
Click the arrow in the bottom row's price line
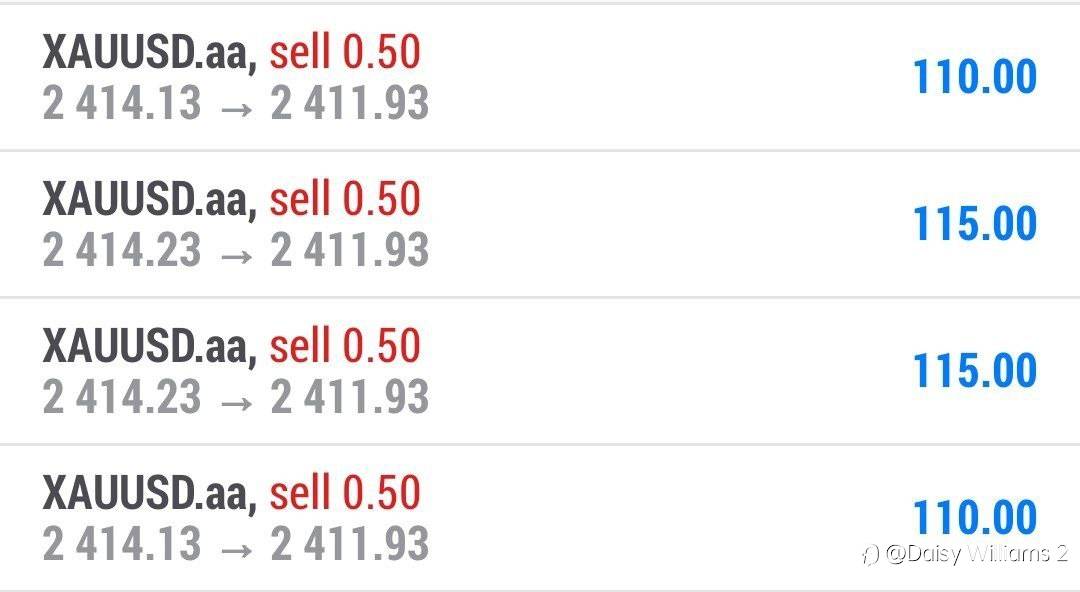click(x=236, y=549)
